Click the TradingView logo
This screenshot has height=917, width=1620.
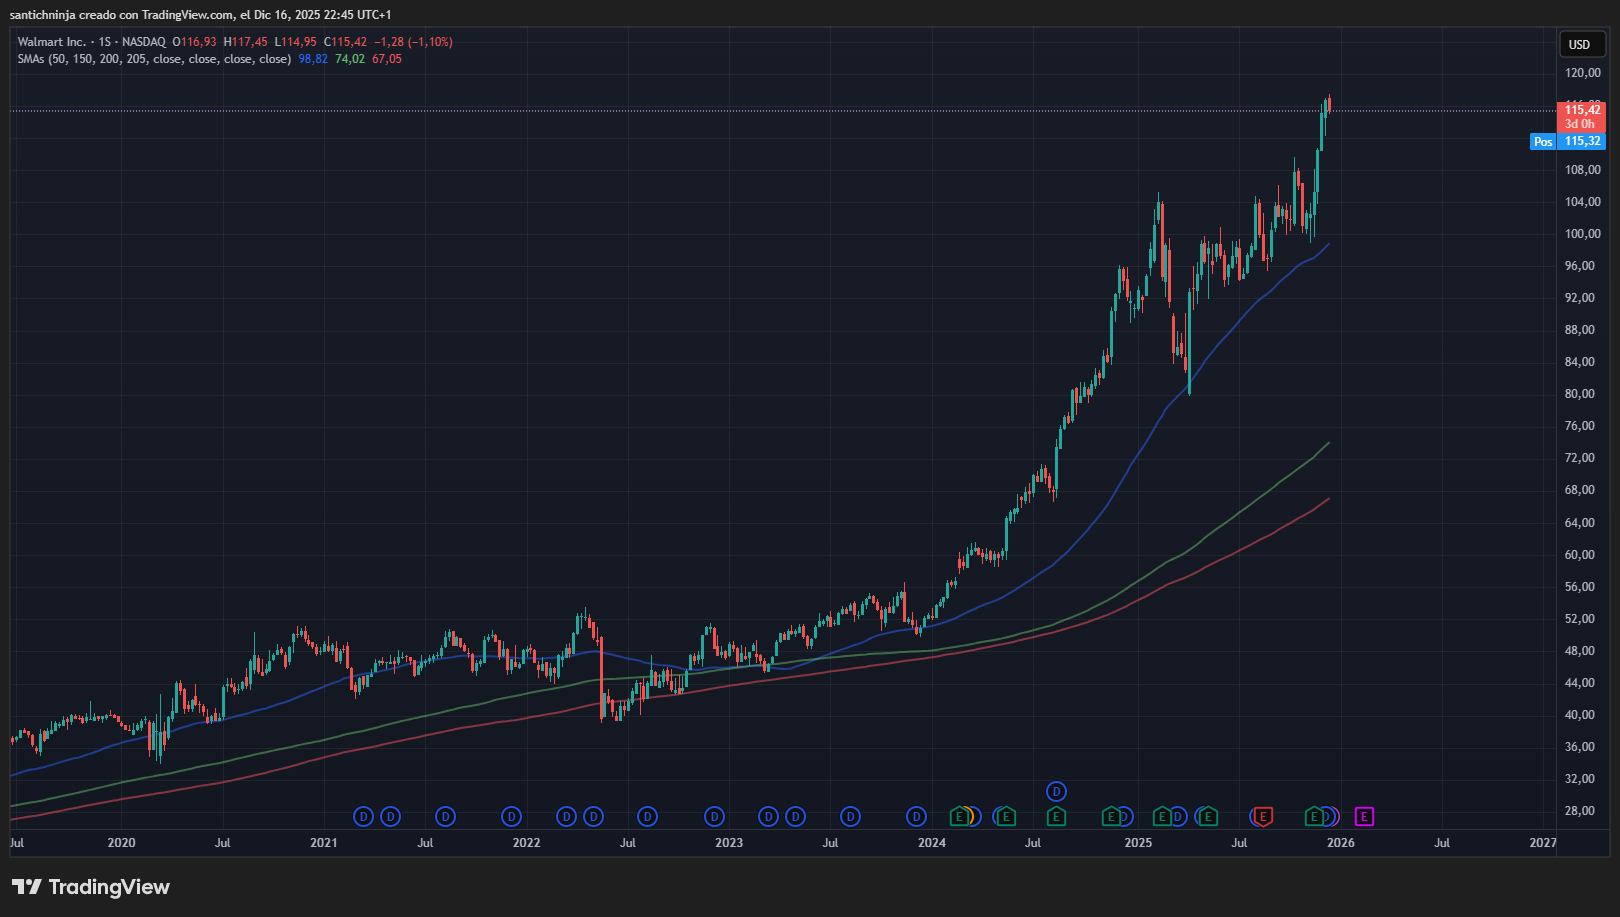click(91, 887)
